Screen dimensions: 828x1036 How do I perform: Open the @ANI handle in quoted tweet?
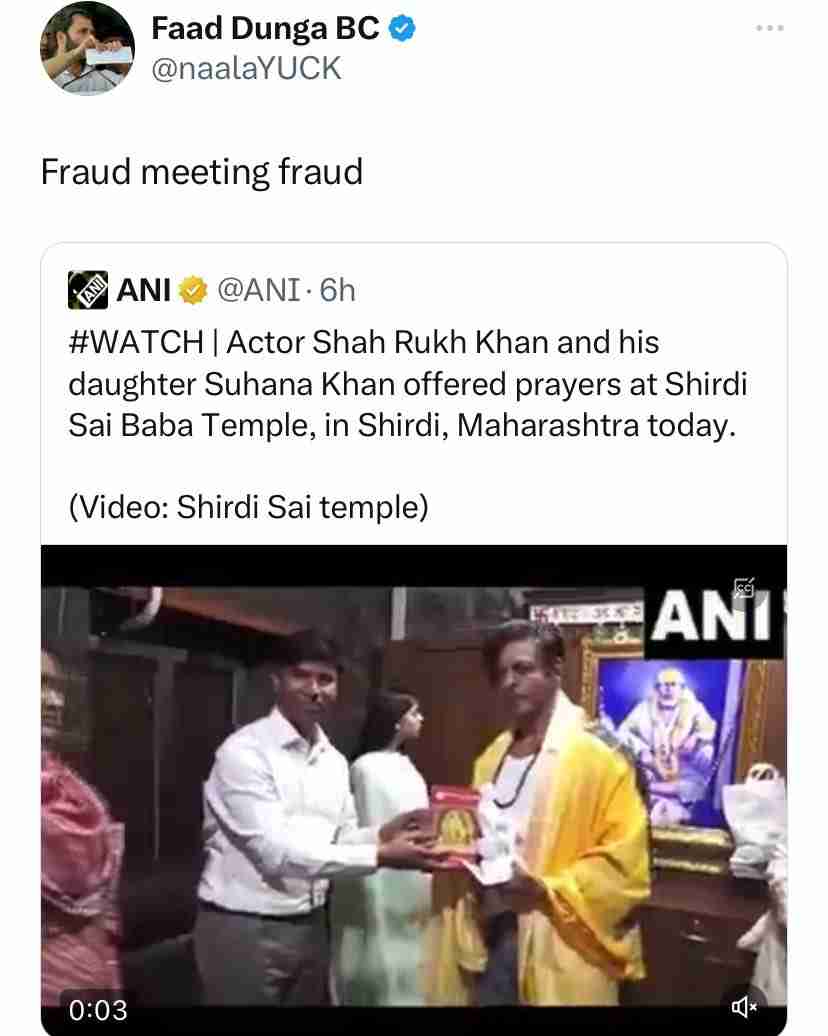258,290
